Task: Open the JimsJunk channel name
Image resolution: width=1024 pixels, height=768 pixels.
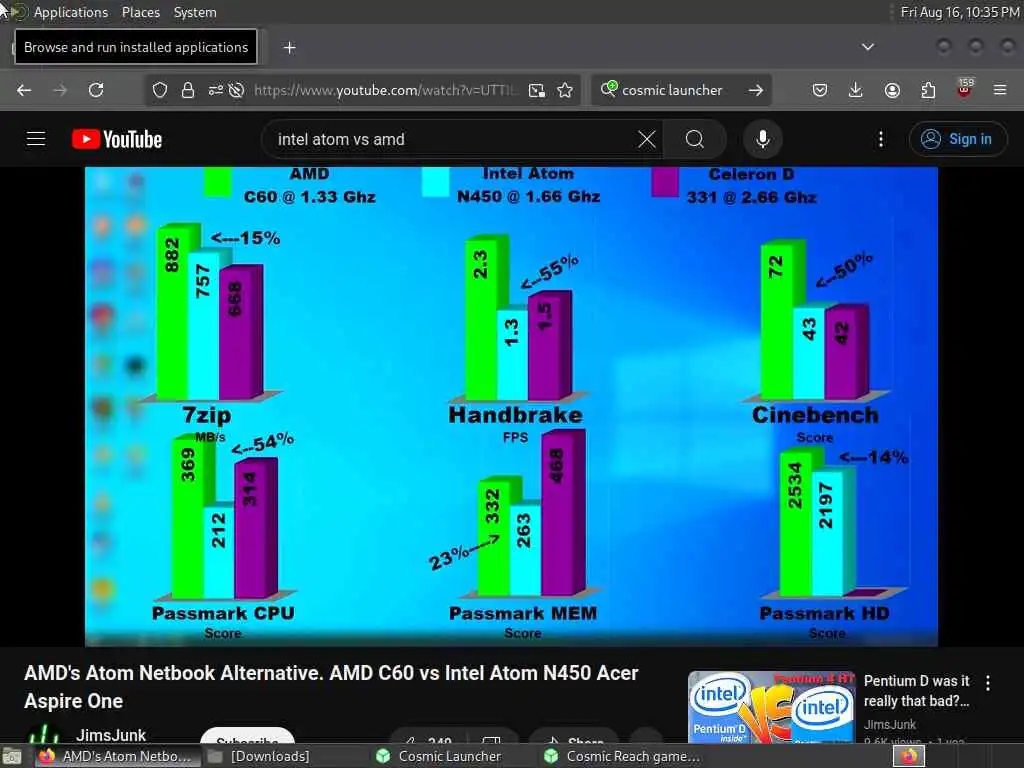Action: [x=111, y=735]
